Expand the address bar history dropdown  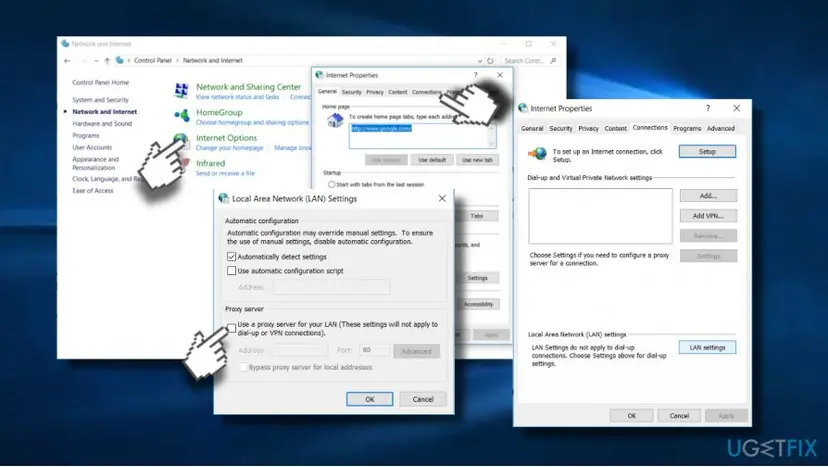[x=479, y=61]
